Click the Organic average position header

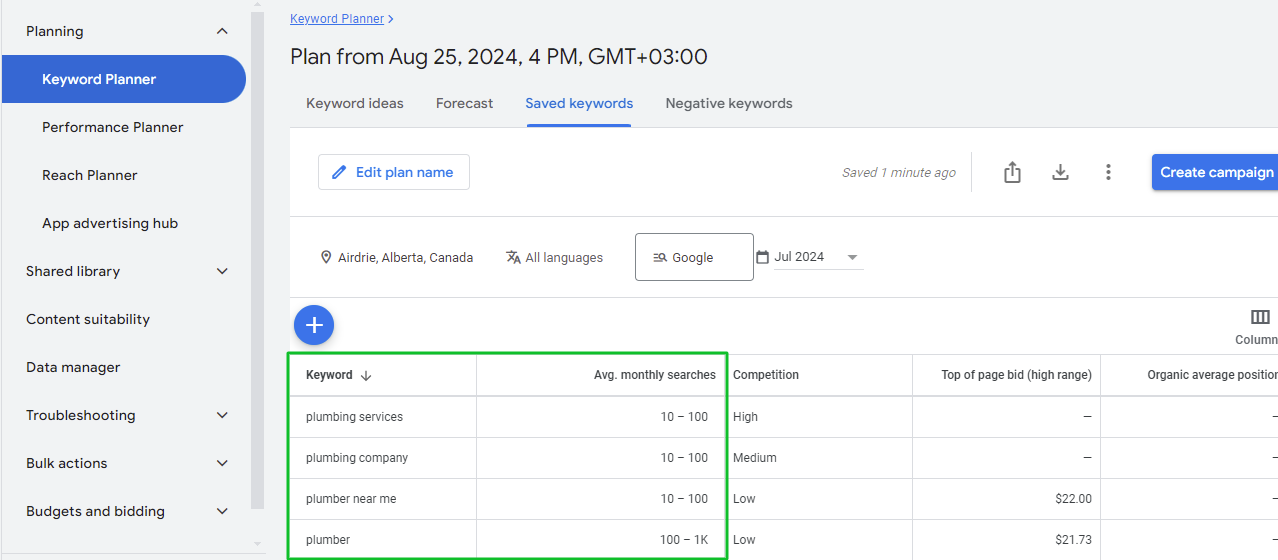pyautogui.click(x=1212, y=375)
